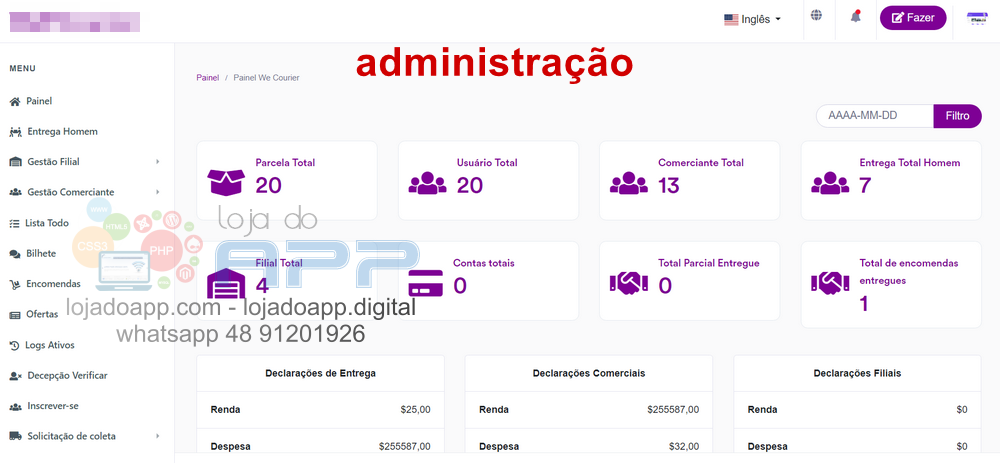Open notifications bell icon
Image resolution: width=1000 pixels, height=463 pixels.
coord(855,17)
